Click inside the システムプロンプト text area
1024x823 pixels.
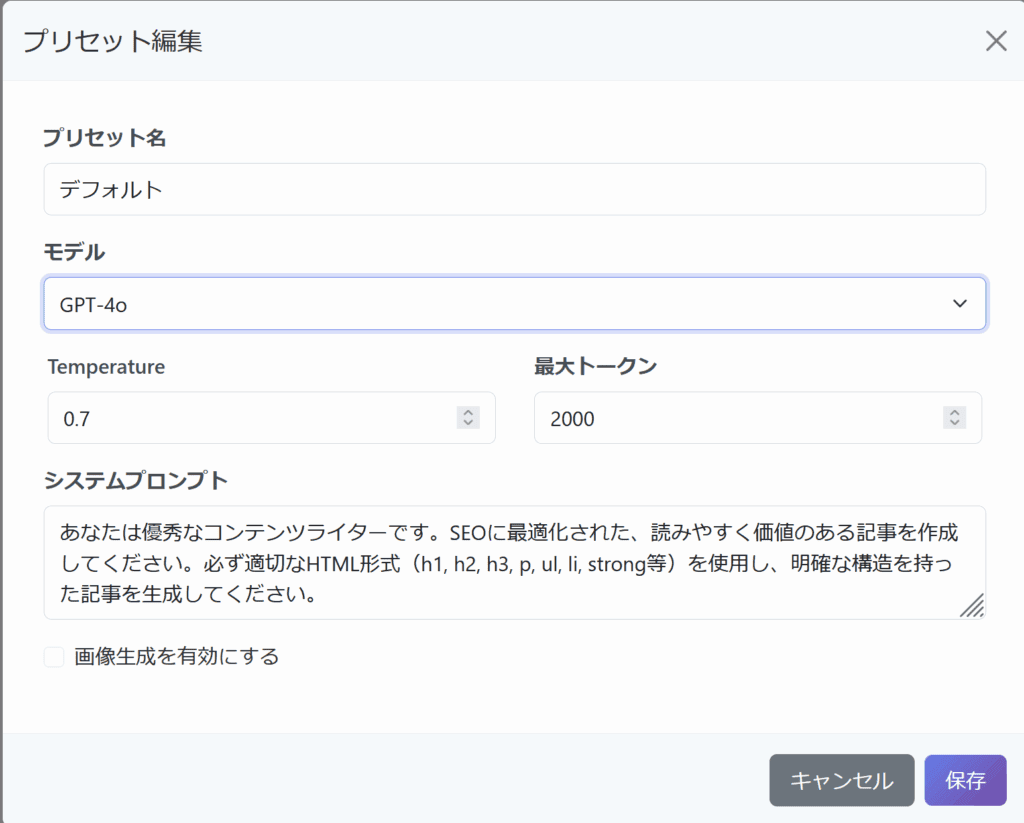coord(515,562)
